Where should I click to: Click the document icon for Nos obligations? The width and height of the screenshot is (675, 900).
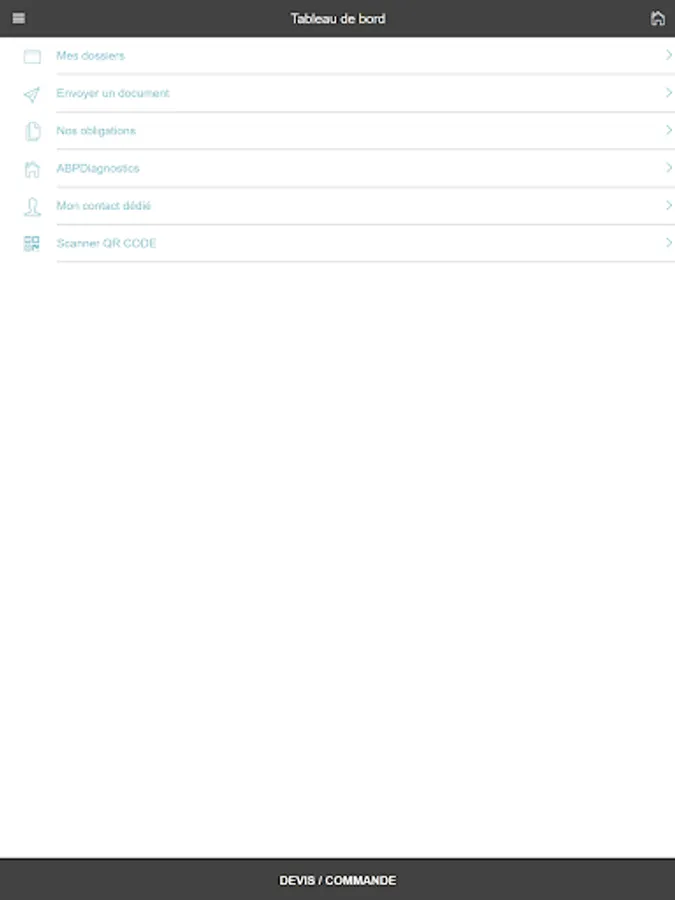(x=33, y=131)
